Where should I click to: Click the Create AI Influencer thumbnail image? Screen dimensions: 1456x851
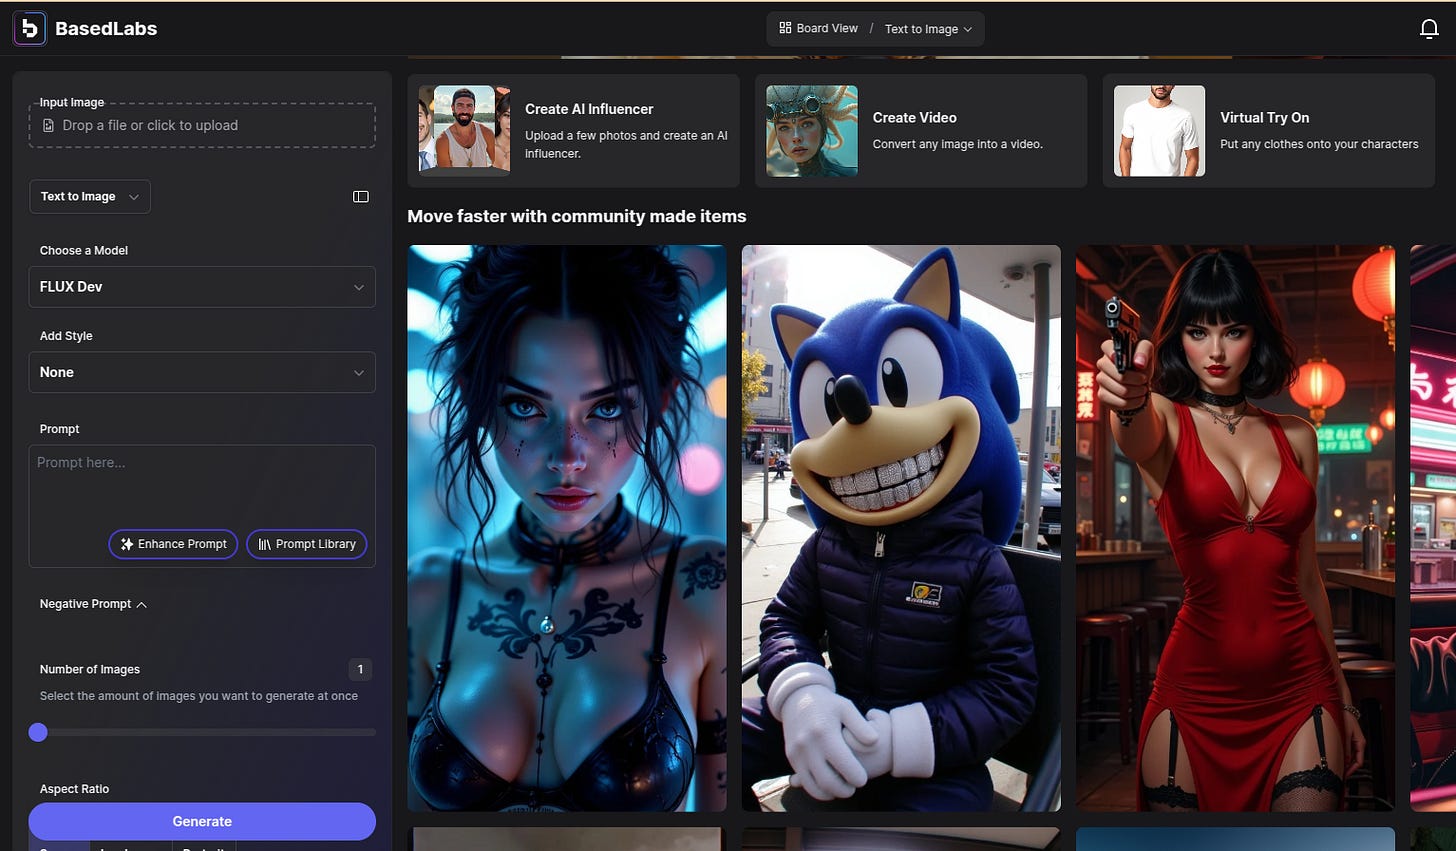click(x=464, y=131)
